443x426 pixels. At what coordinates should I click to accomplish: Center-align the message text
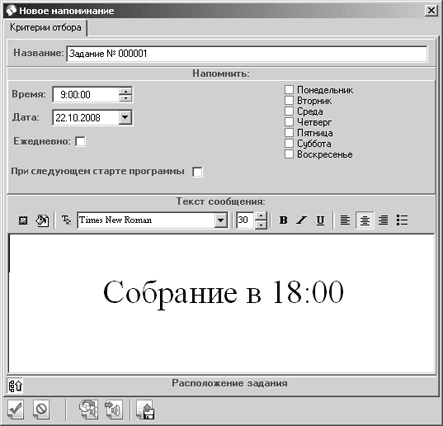pyautogui.click(x=365, y=220)
